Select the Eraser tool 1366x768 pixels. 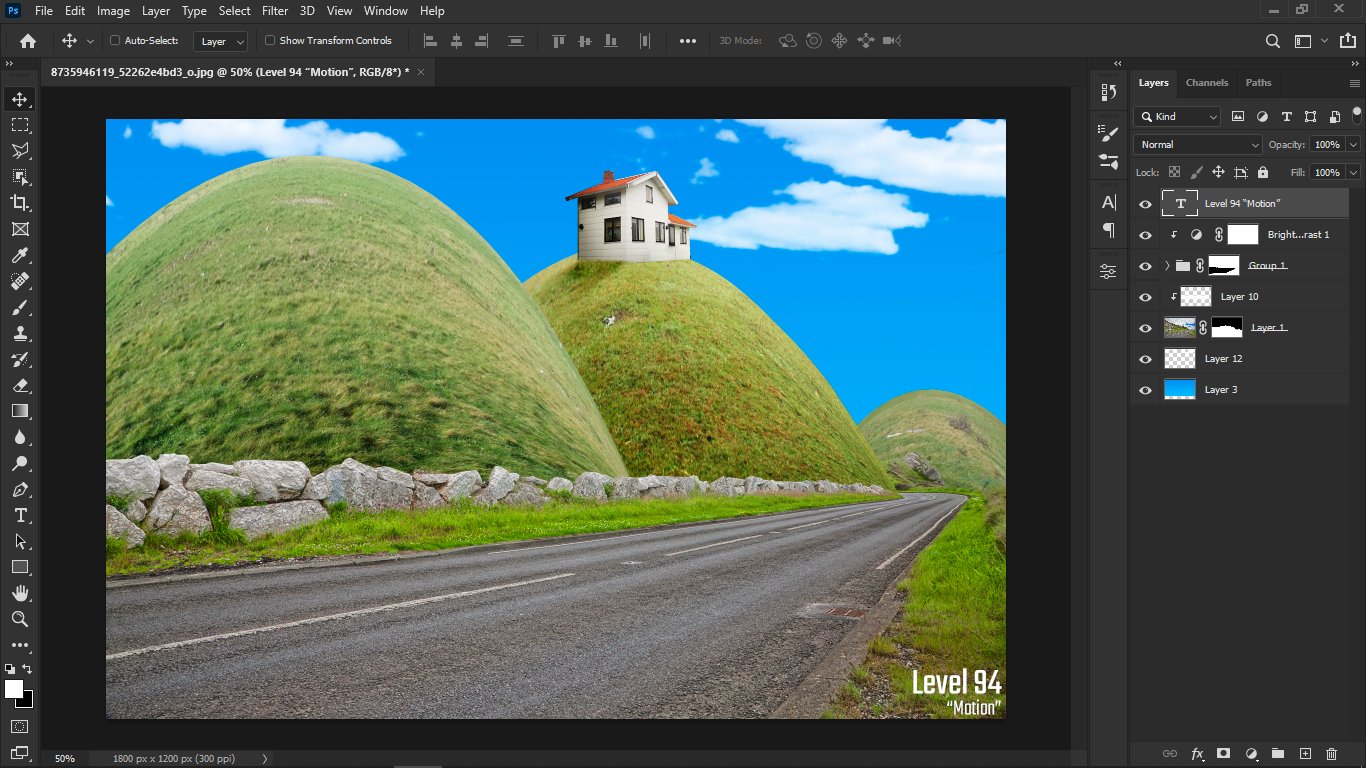pos(20,386)
